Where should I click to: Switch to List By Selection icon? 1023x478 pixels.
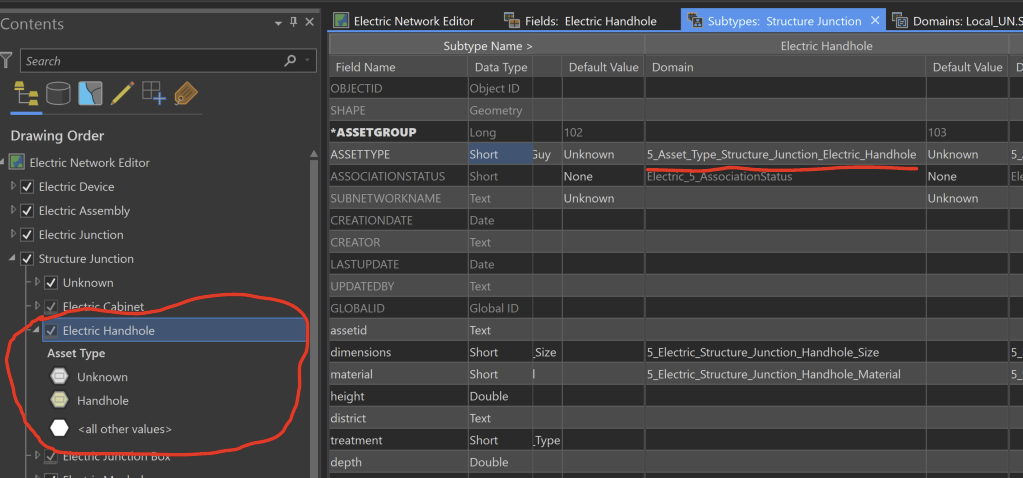[x=90, y=94]
